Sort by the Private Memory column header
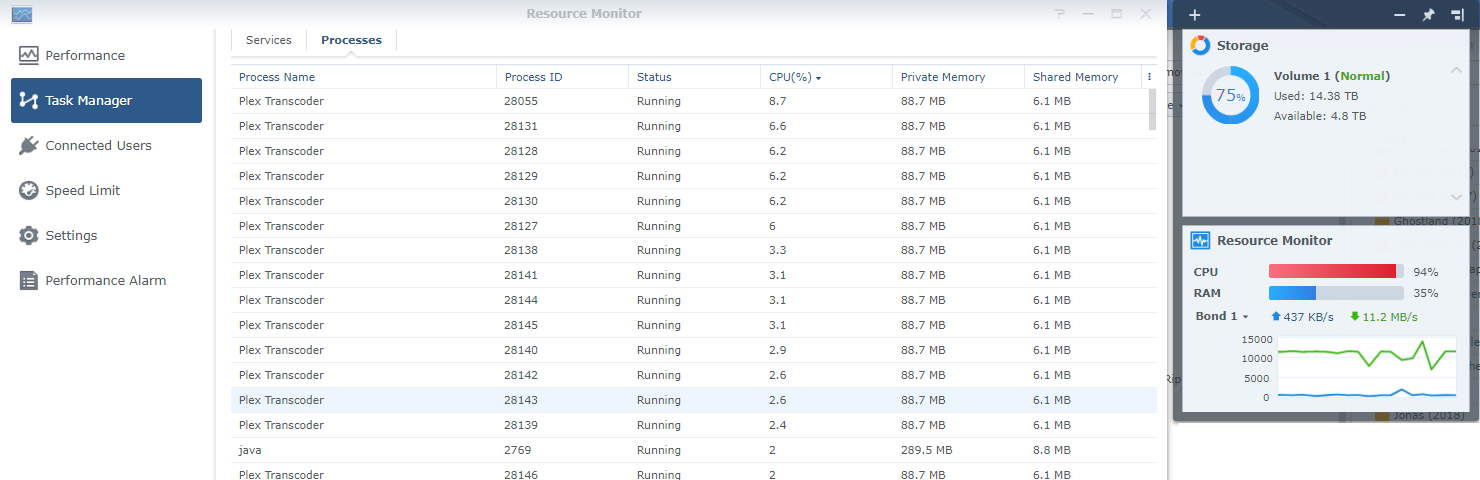This screenshot has height=480, width=1480. click(x=942, y=77)
